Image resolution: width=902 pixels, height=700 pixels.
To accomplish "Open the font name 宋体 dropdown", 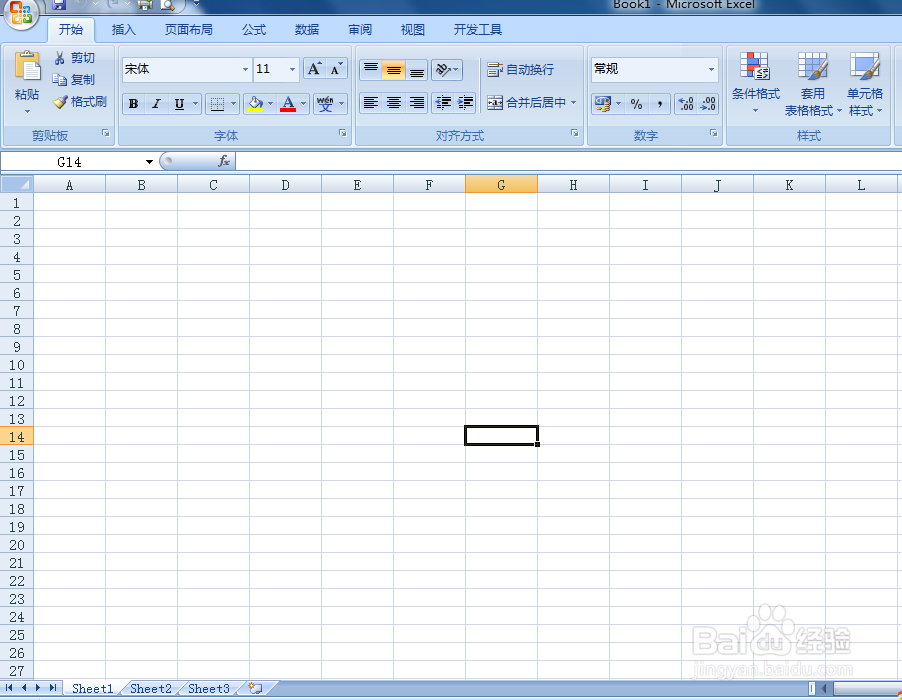I will tap(245, 69).
